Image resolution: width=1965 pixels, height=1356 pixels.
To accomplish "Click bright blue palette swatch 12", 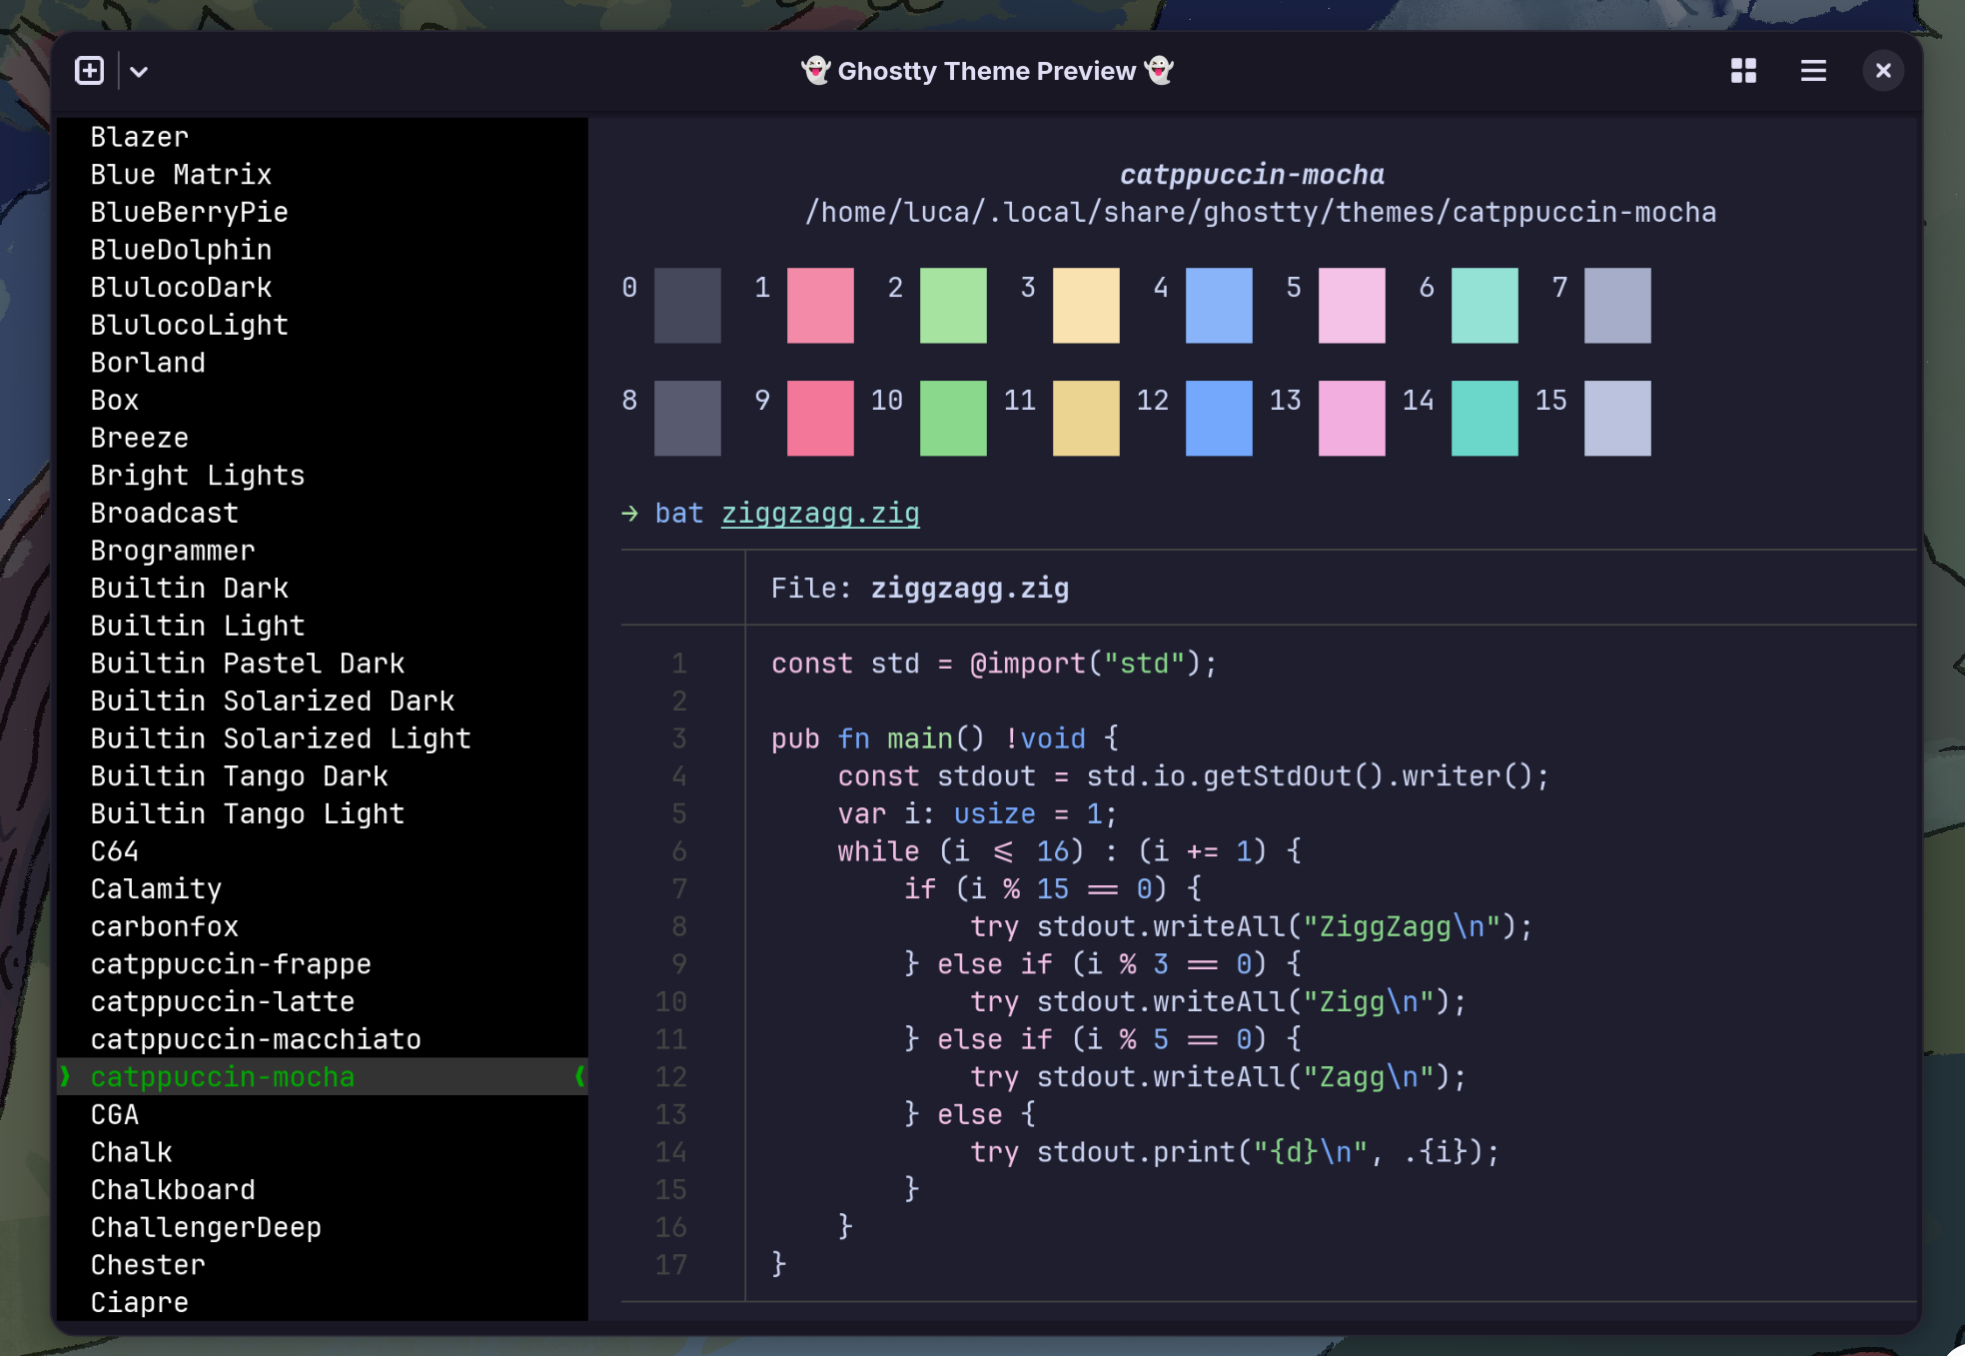I will point(1219,418).
